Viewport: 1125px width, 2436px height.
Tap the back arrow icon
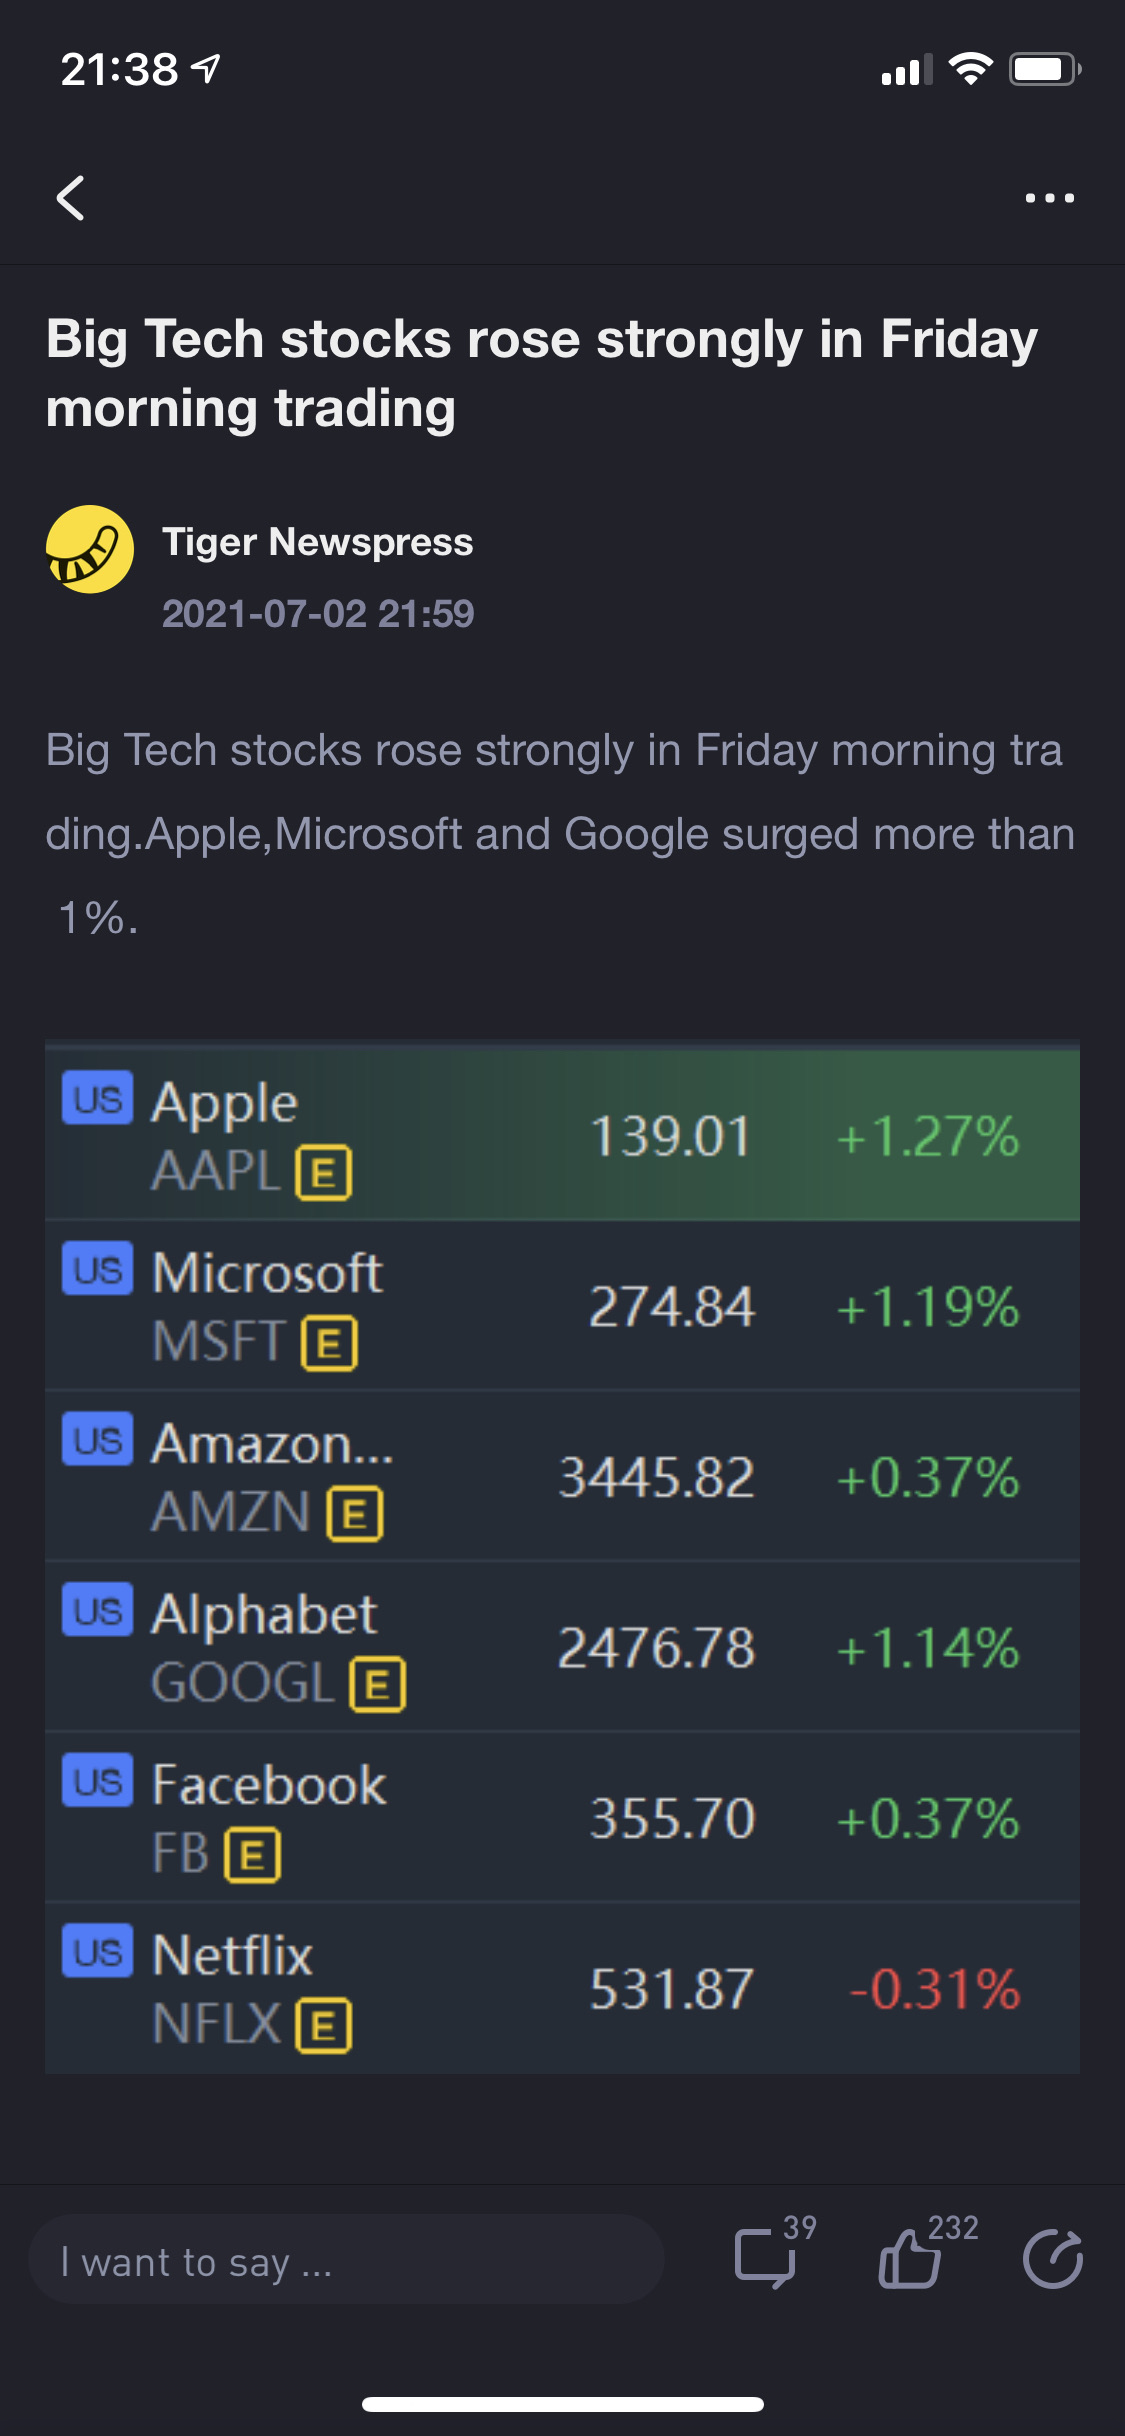tap(70, 198)
